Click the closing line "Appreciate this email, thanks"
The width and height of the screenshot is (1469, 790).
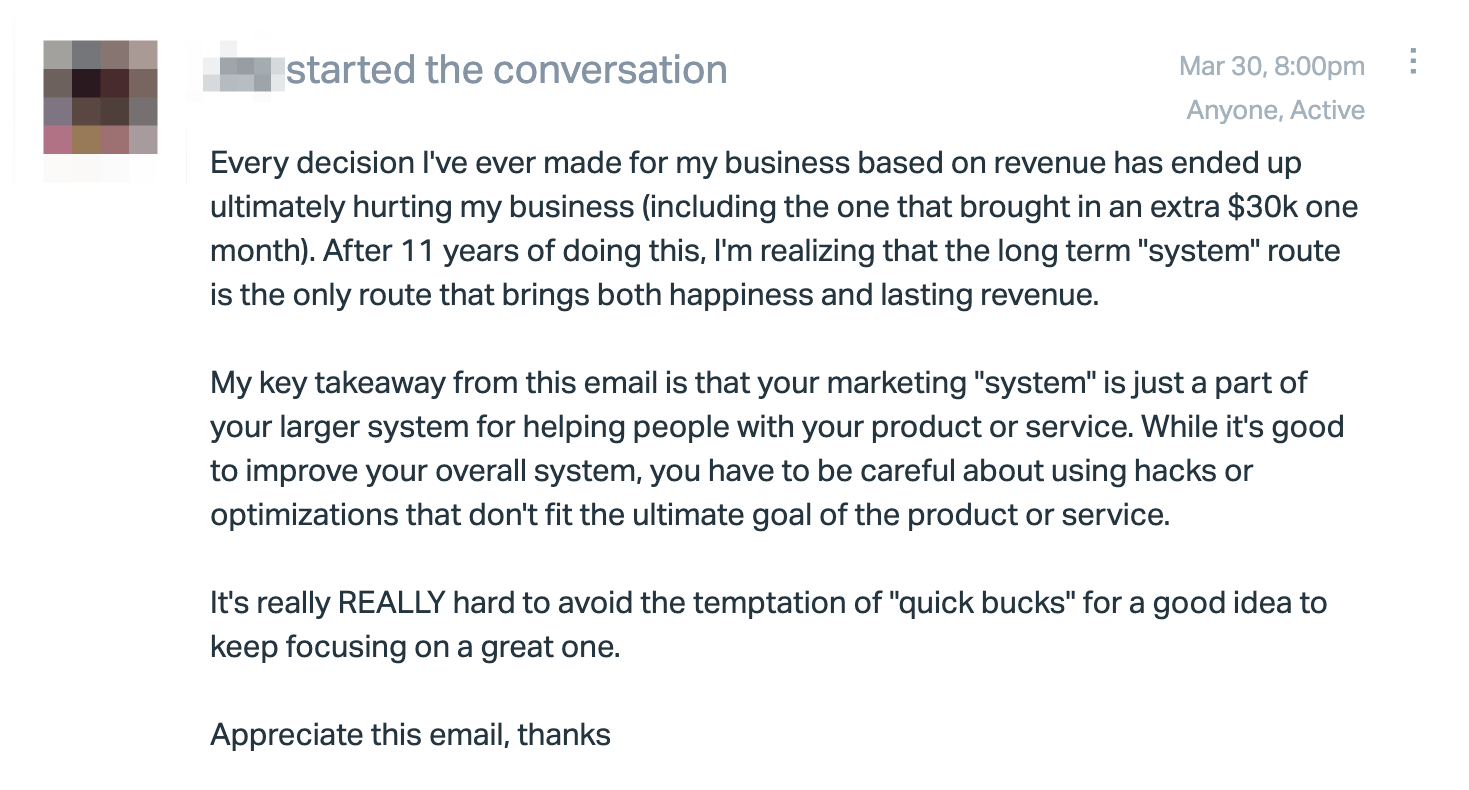(x=410, y=735)
